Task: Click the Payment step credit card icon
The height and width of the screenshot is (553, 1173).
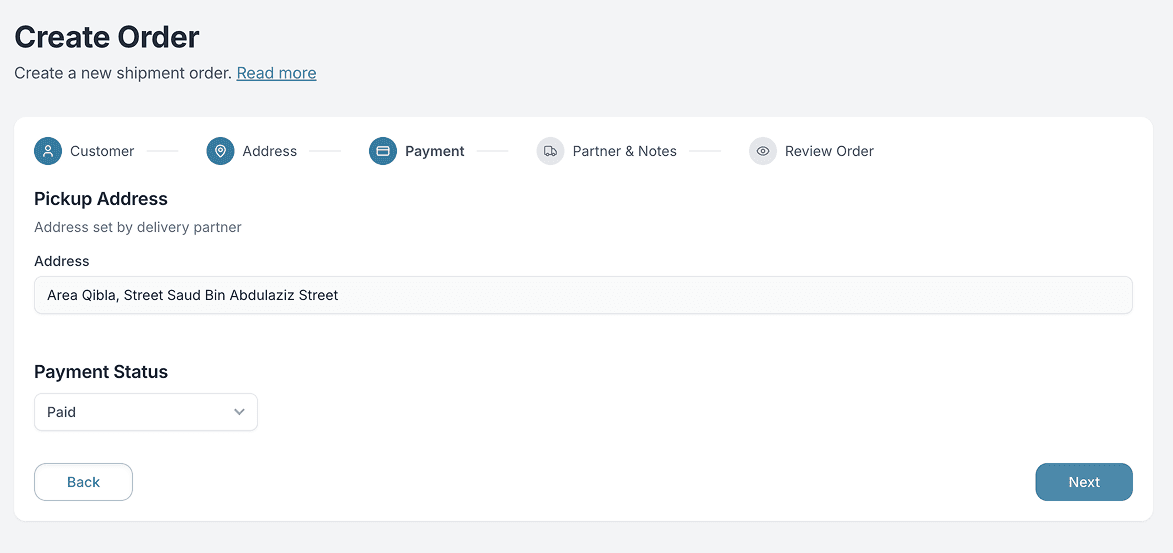Action: [x=383, y=151]
